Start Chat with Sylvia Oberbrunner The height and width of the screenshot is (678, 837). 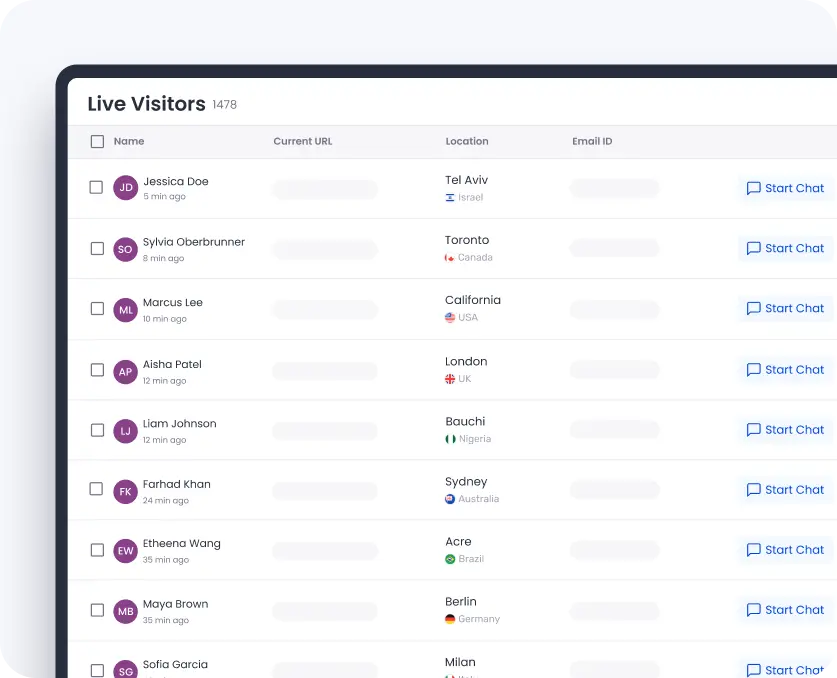click(785, 248)
